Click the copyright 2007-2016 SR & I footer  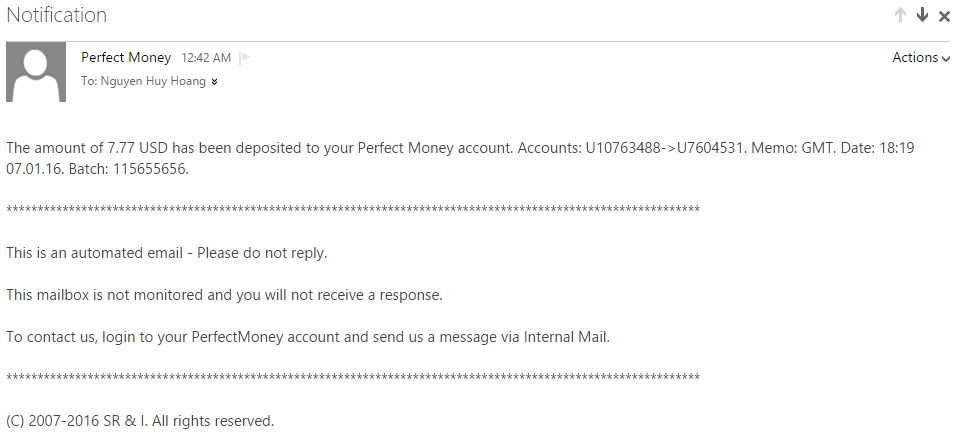(x=140, y=421)
